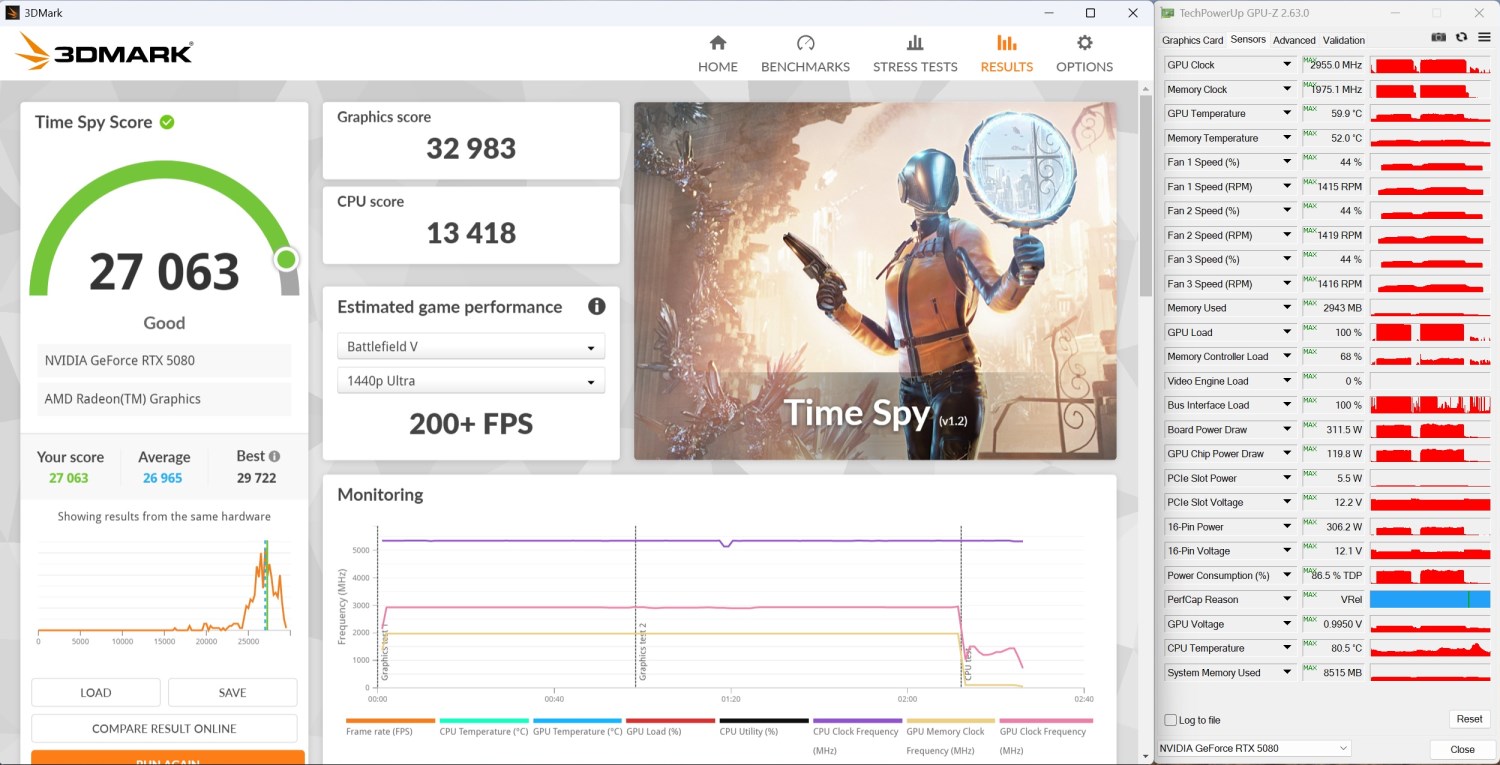Image resolution: width=1500 pixels, height=765 pixels.
Task: Click the info icon beside Estimated game performance
Action: [x=596, y=307]
